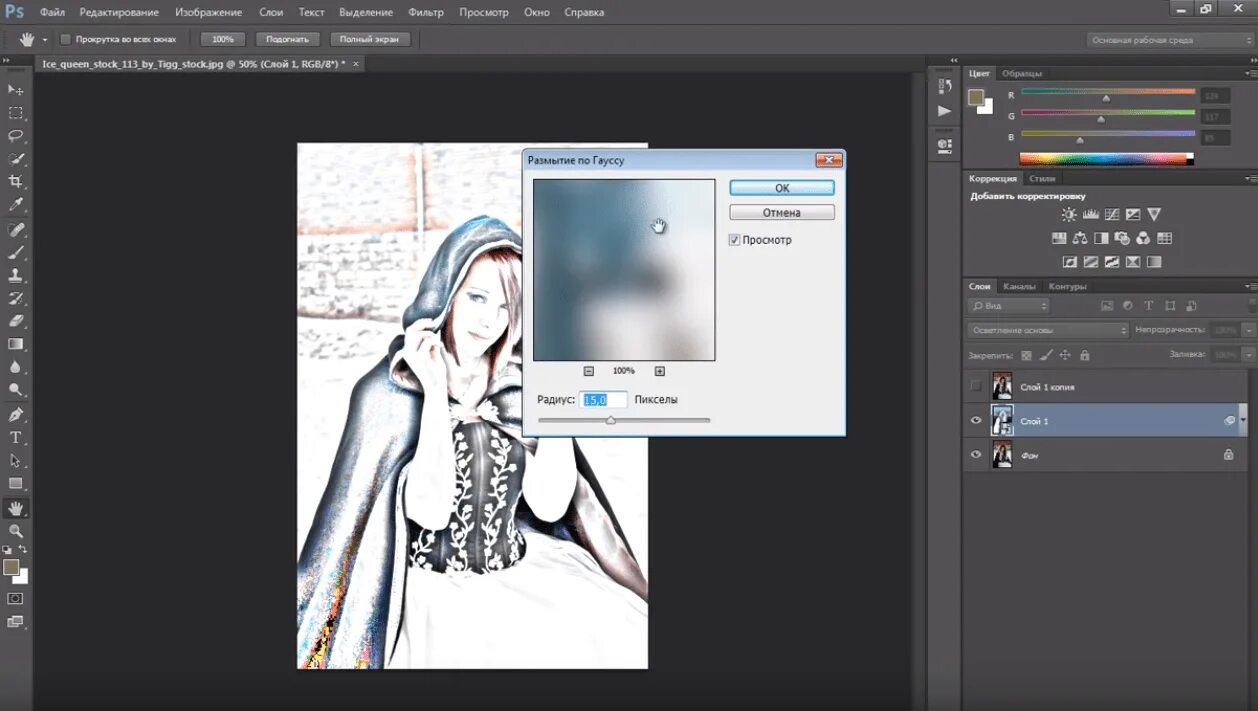Confirm Gaussian blur with OK
The width and height of the screenshot is (1258, 711).
click(782, 187)
